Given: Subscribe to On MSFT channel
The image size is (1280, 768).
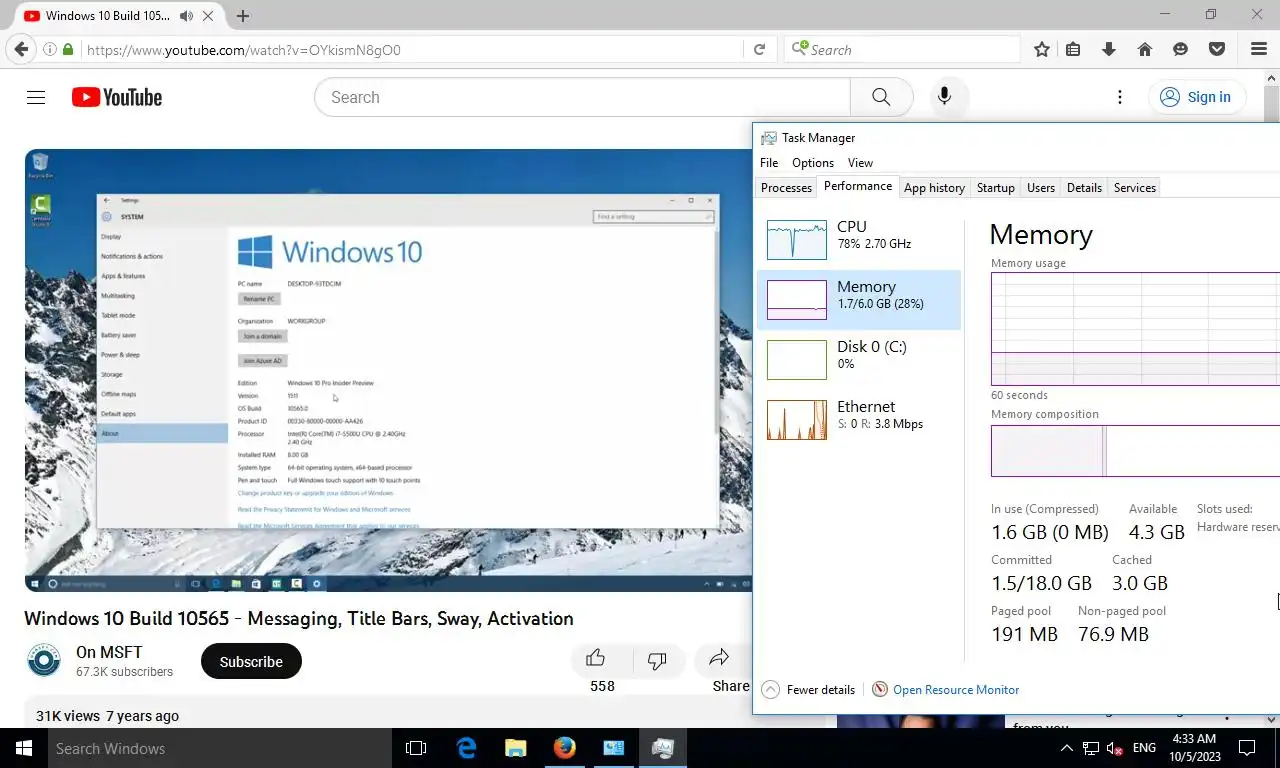Looking at the screenshot, I should pyautogui.click(x=251, y=661).
